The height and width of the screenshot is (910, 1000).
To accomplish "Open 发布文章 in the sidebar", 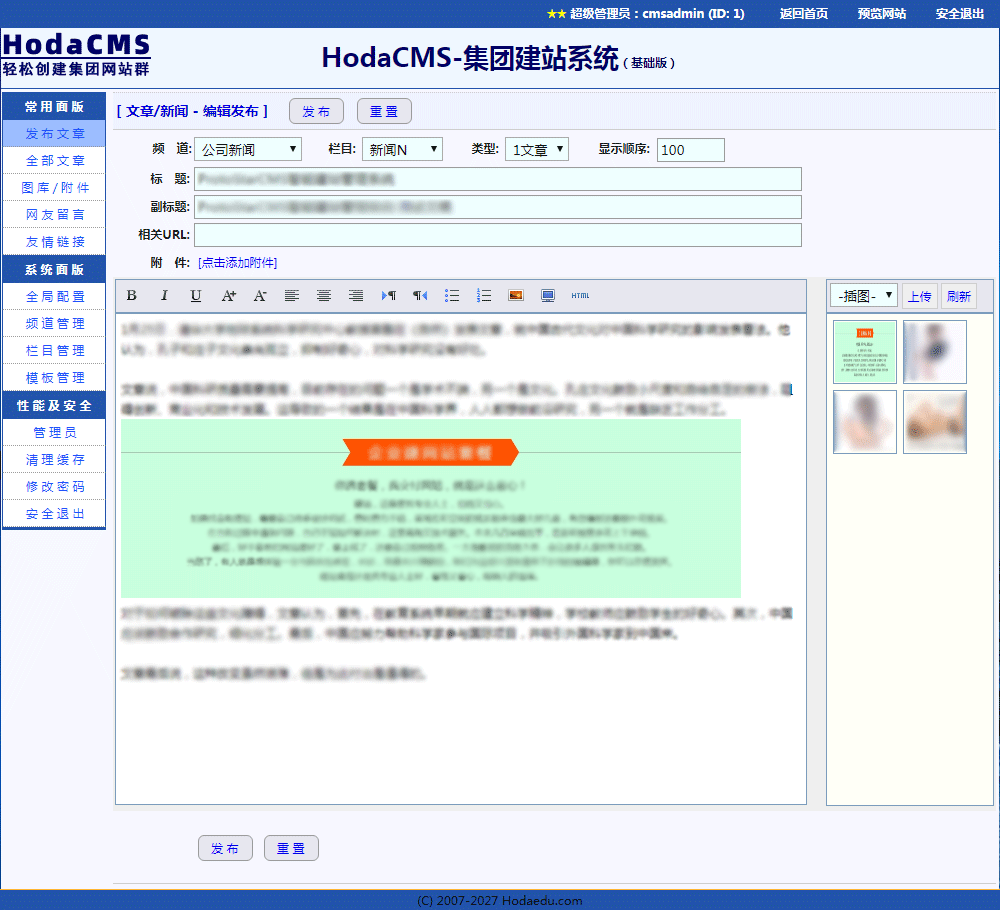I will (x=55, y=133).
